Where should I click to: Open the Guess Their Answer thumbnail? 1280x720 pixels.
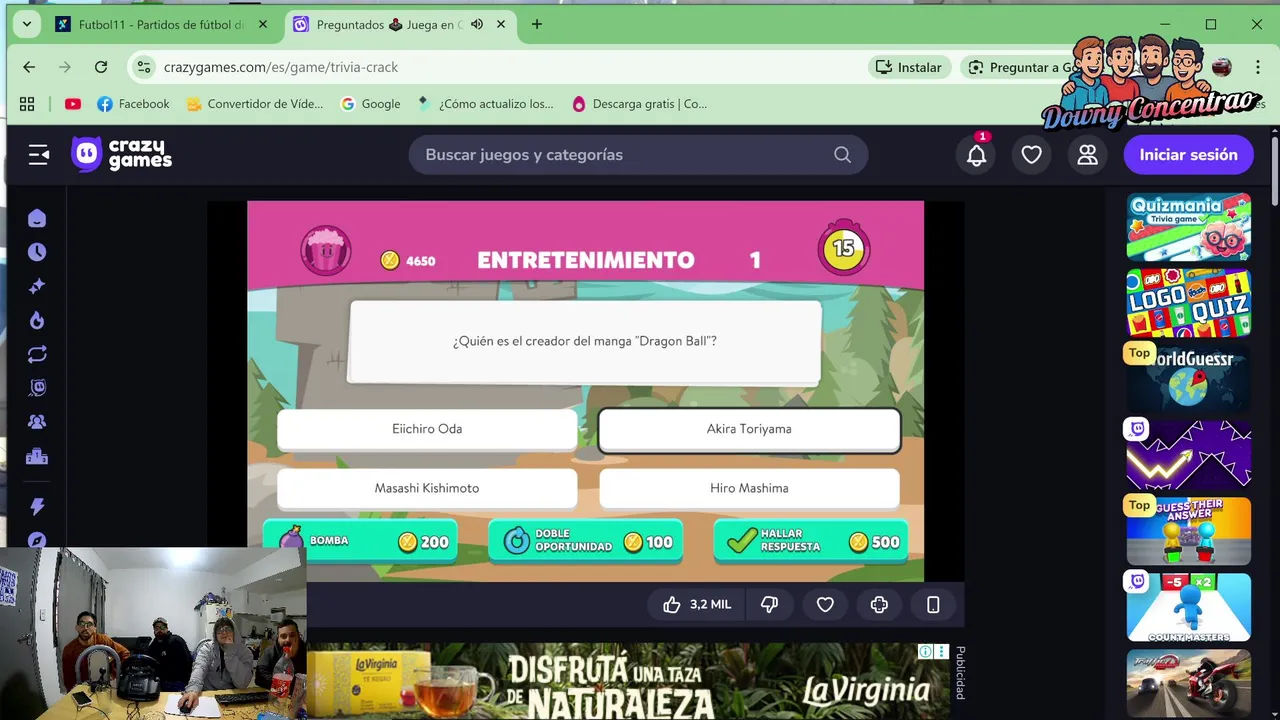click(1189, 531)
